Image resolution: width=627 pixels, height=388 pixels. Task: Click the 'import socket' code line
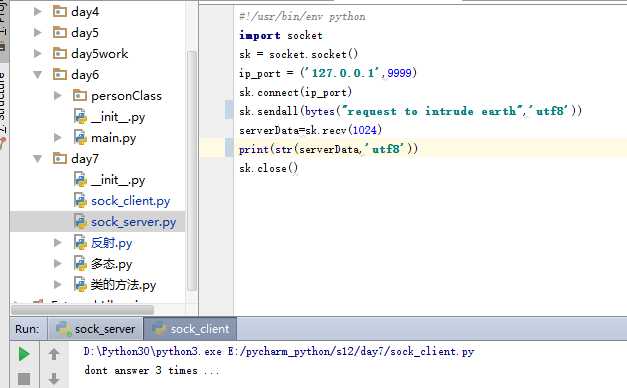click(x=281, y=35)
